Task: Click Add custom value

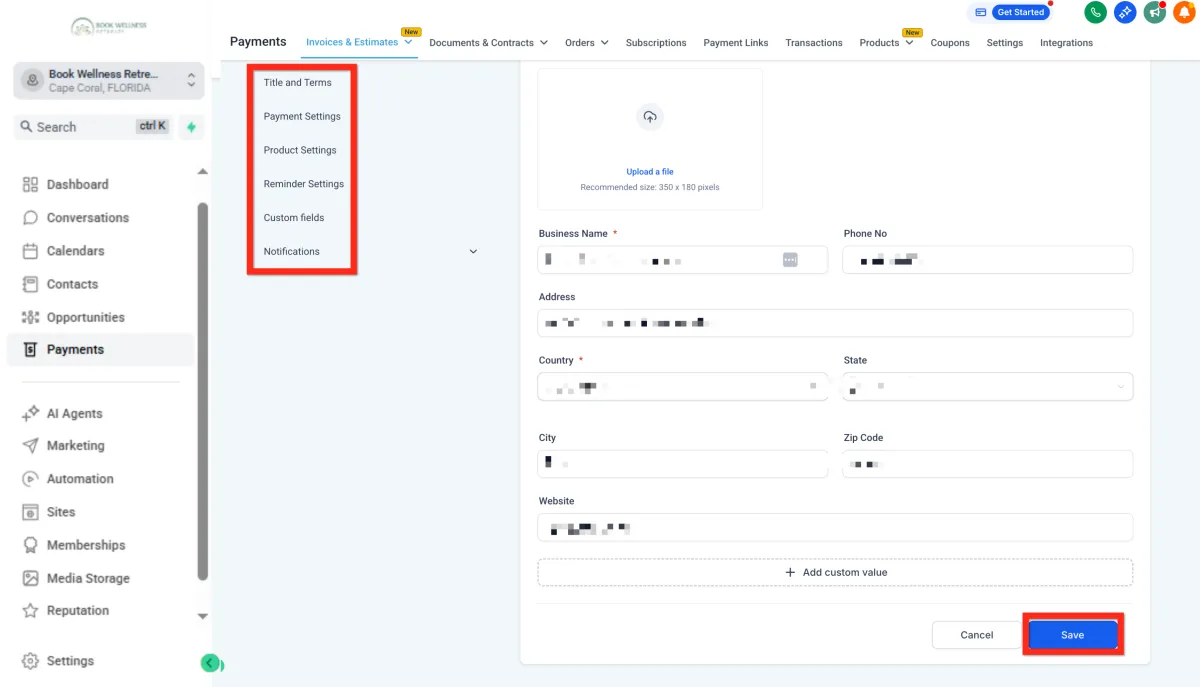Action: point(835,572)
